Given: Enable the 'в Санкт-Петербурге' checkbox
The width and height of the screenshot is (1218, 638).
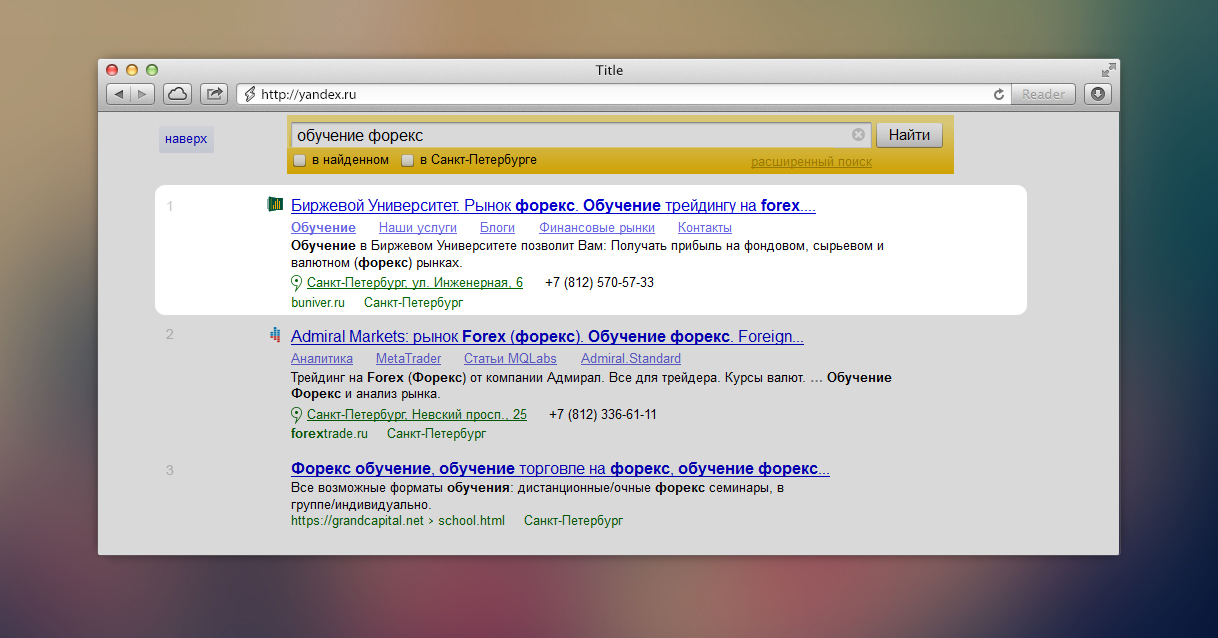Looking at the screenshot, I should click(407, 160).
